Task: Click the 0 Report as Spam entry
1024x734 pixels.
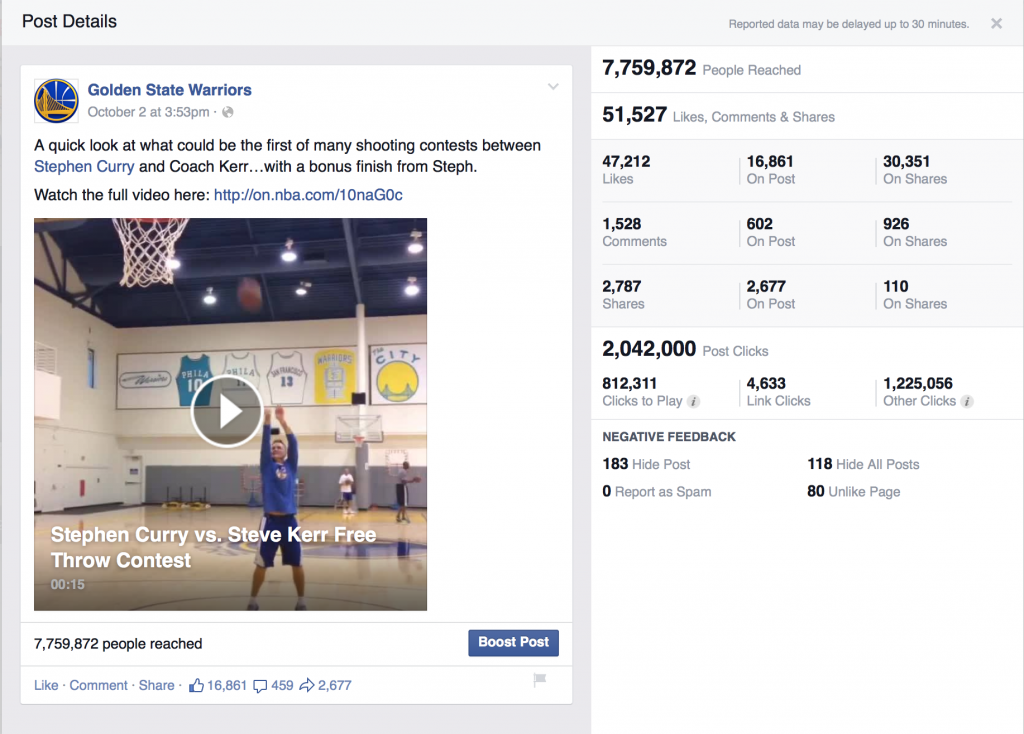Action: tap(656, 492)
